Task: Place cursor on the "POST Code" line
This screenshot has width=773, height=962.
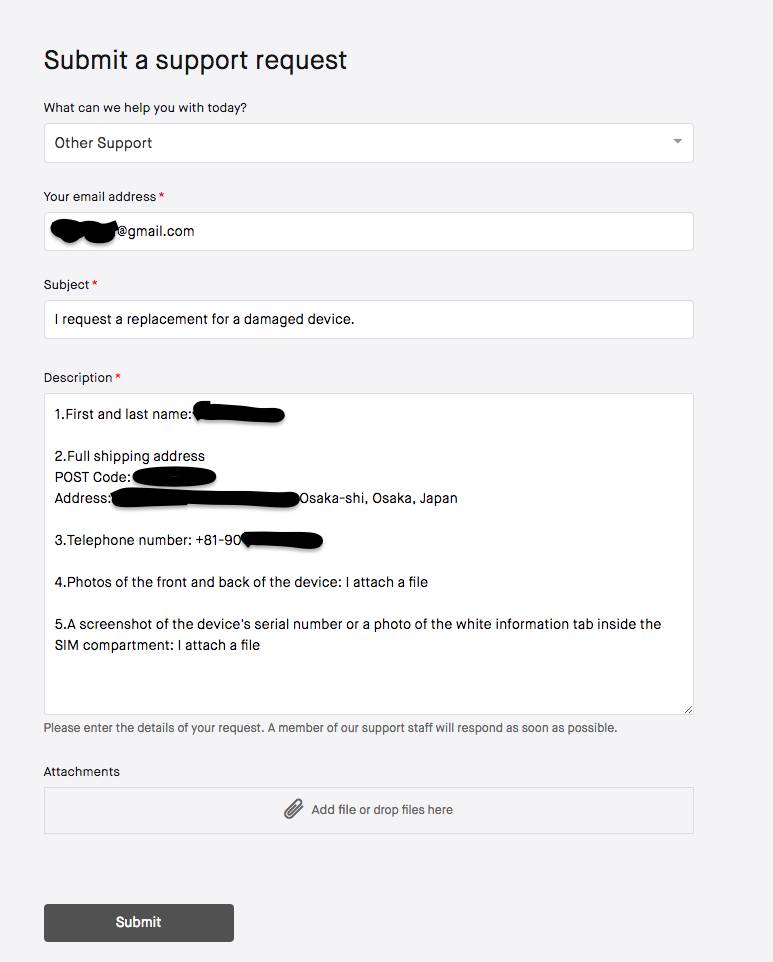Action: (x=92, y=477)
